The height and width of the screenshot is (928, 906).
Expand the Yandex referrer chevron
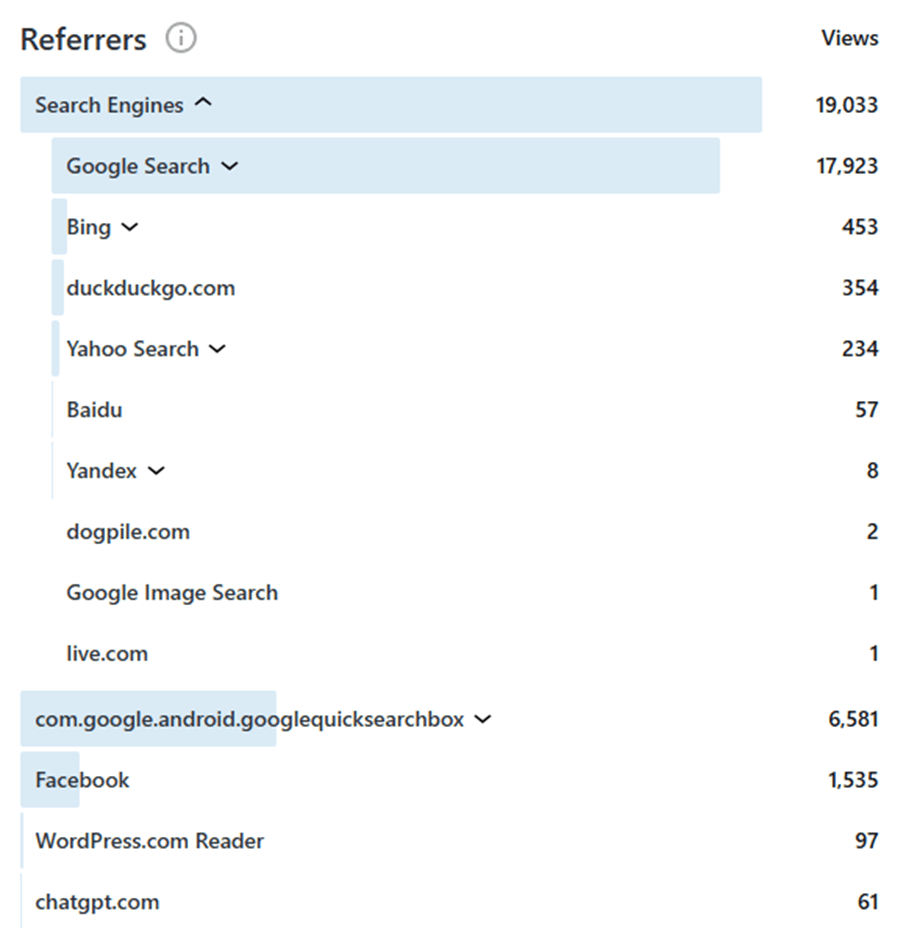(155, 470)
